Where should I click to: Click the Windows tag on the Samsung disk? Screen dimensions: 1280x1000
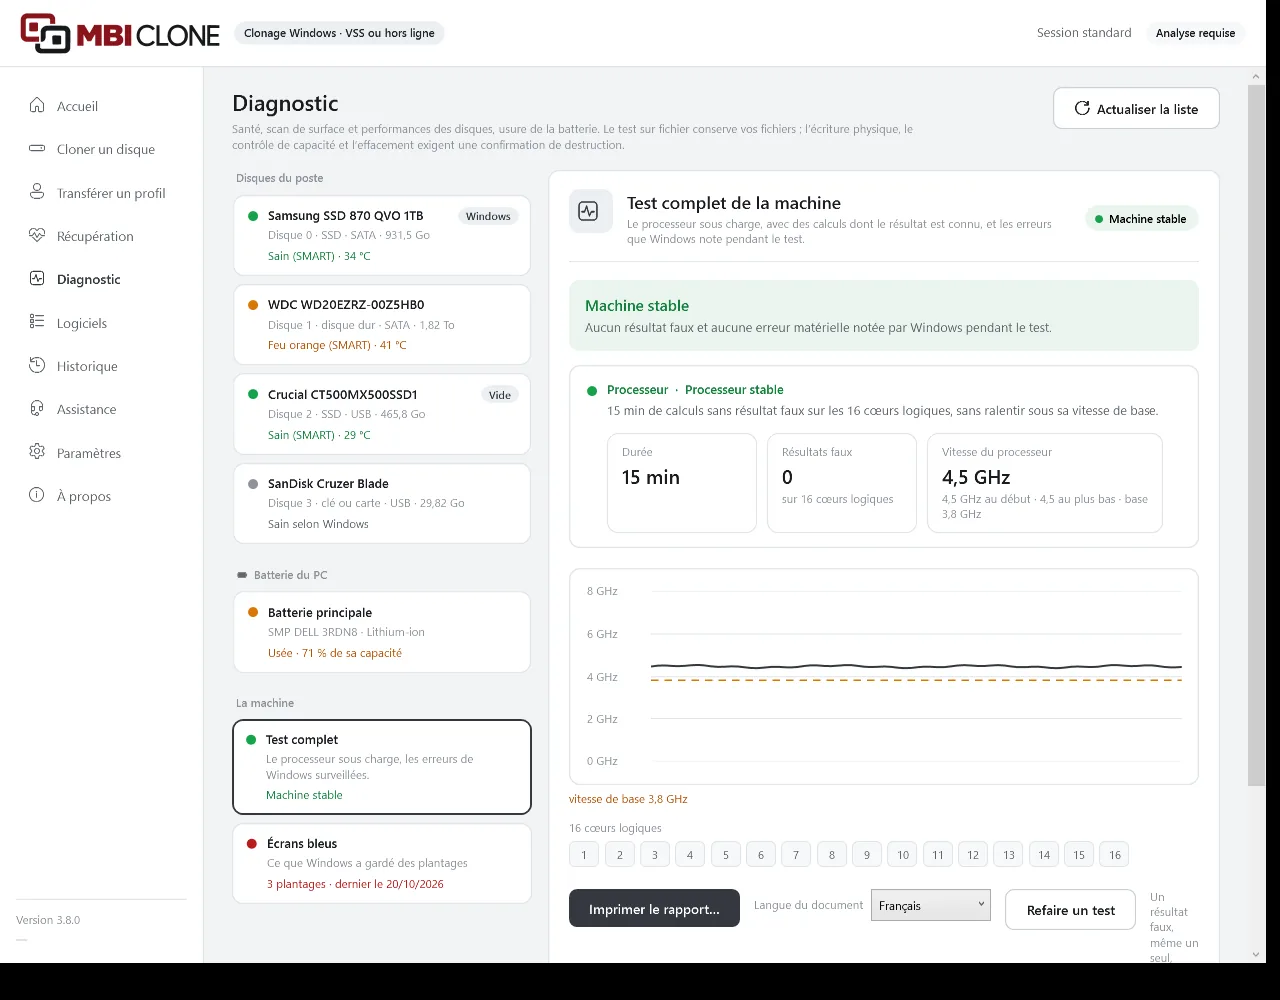[488, 216]
